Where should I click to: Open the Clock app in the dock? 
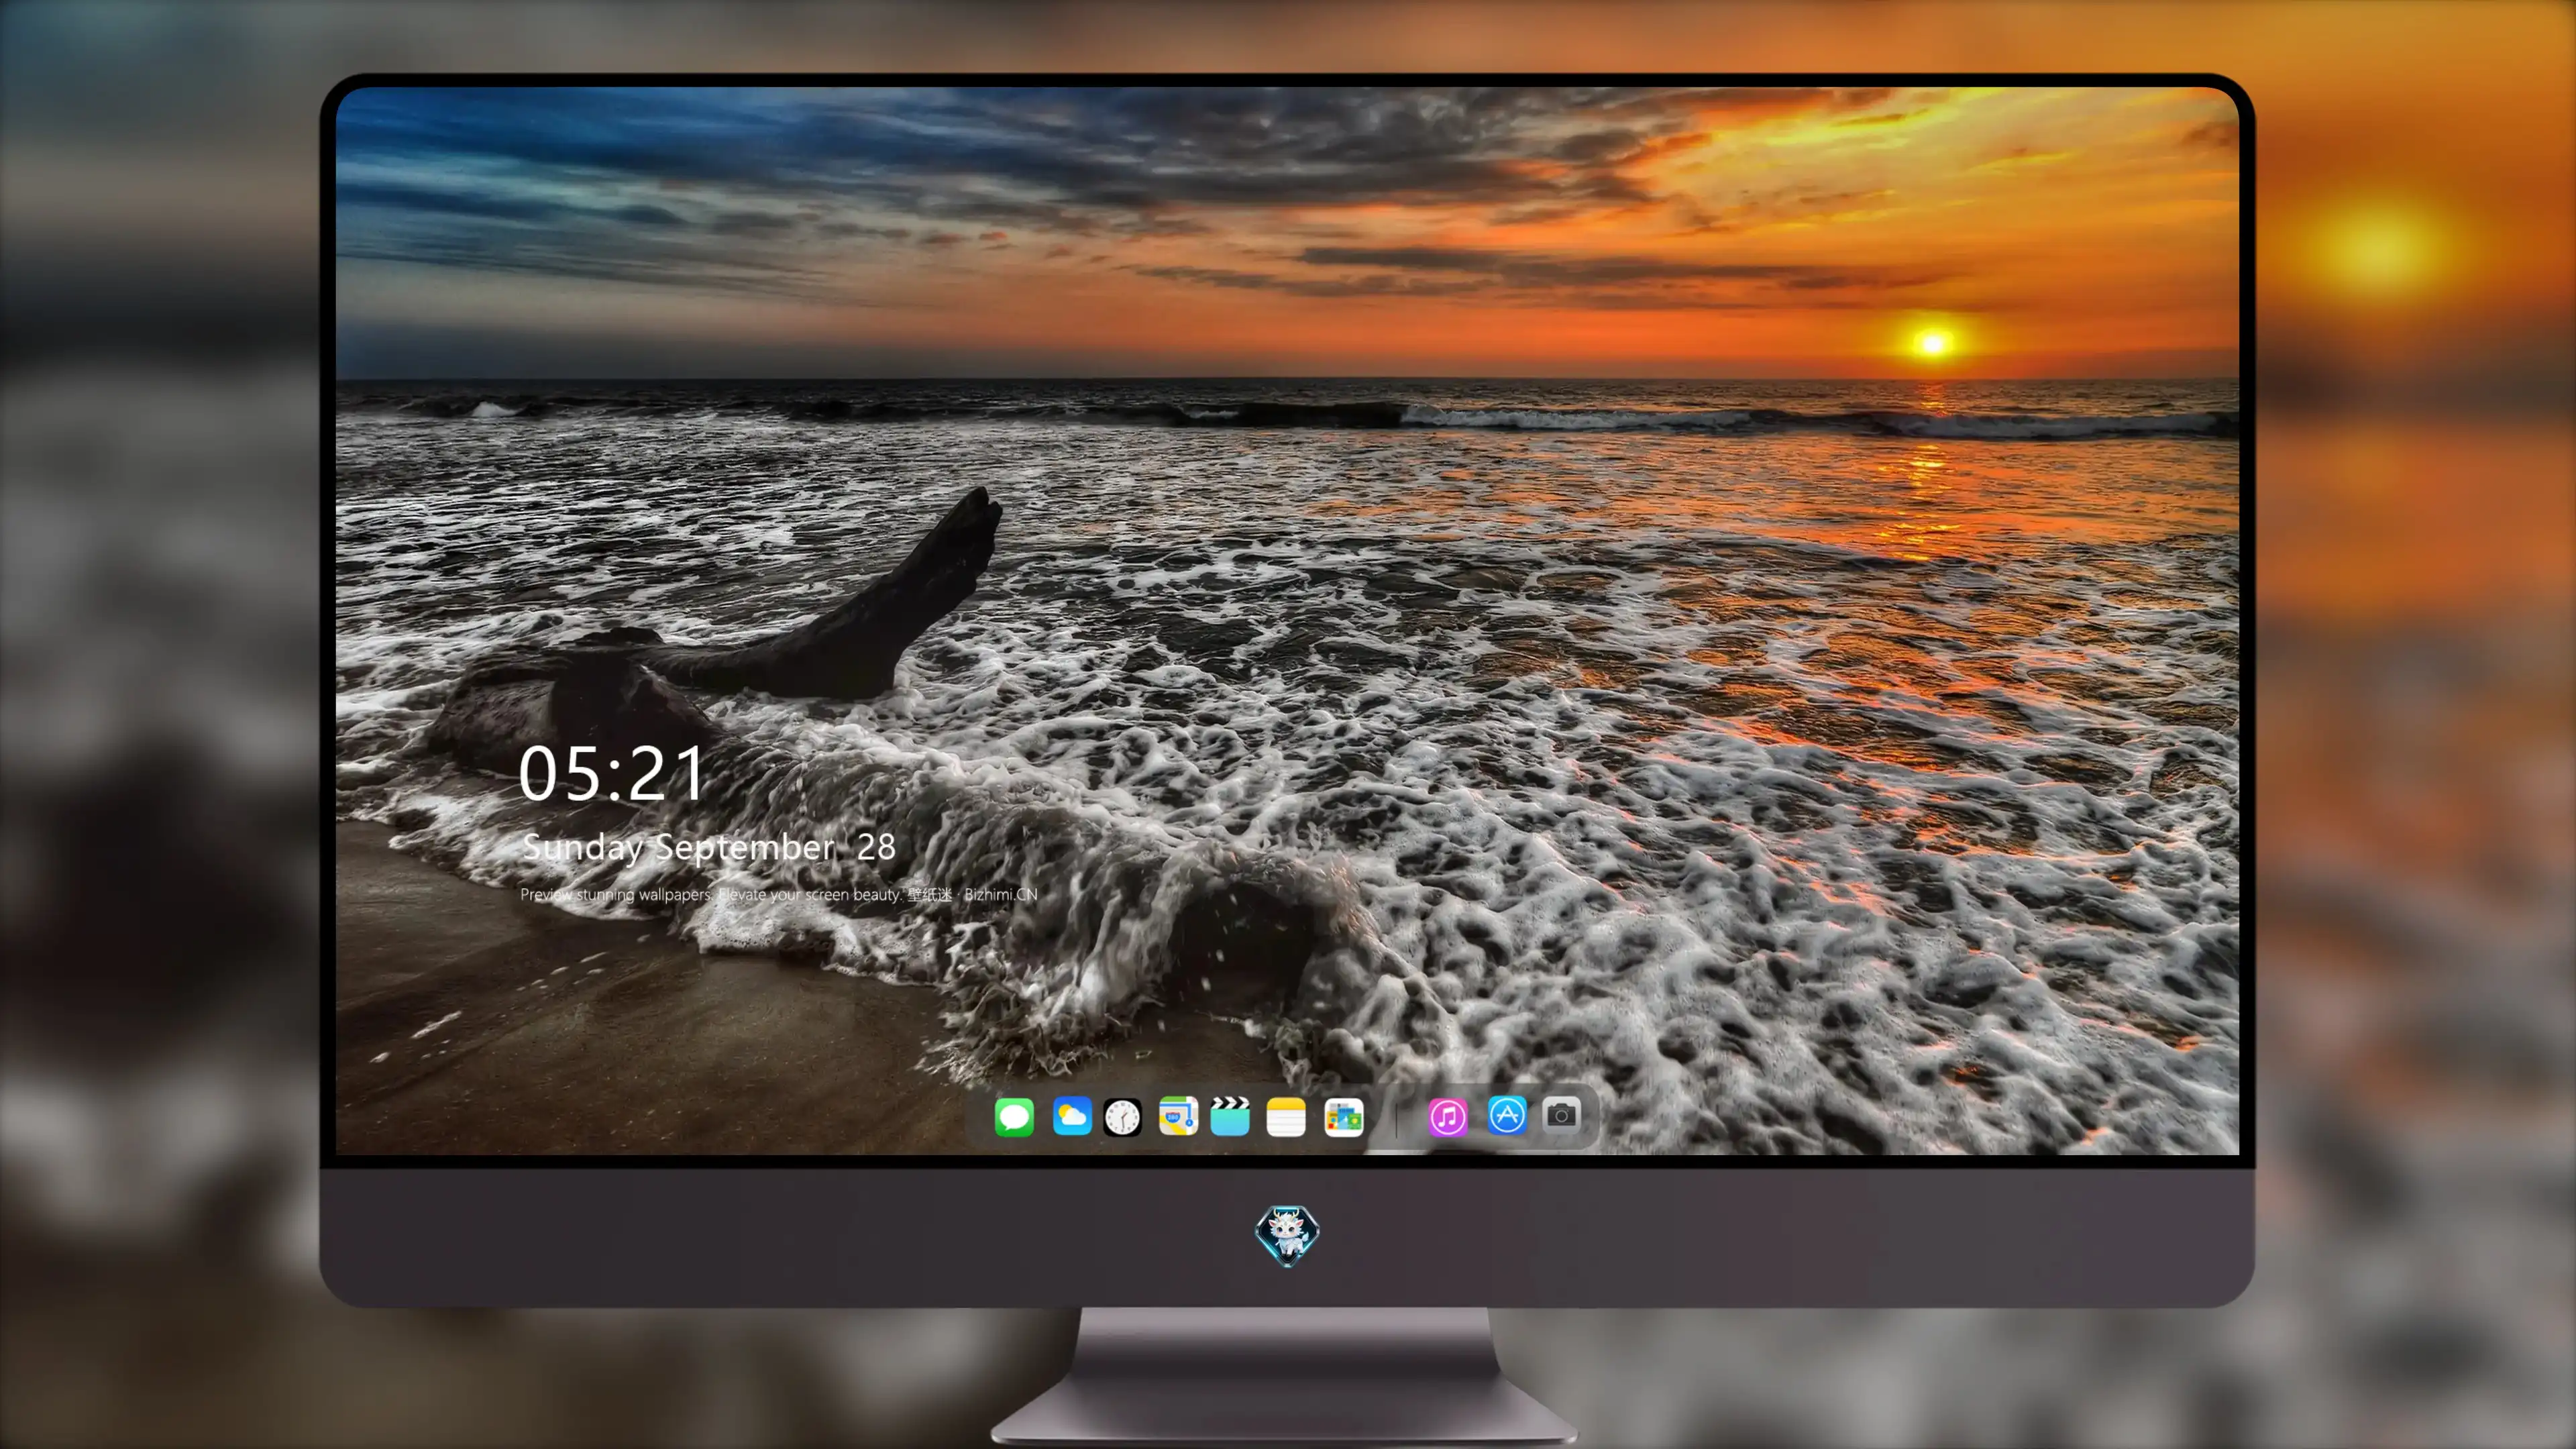pyautogui.click(x=1122, y=1117)
